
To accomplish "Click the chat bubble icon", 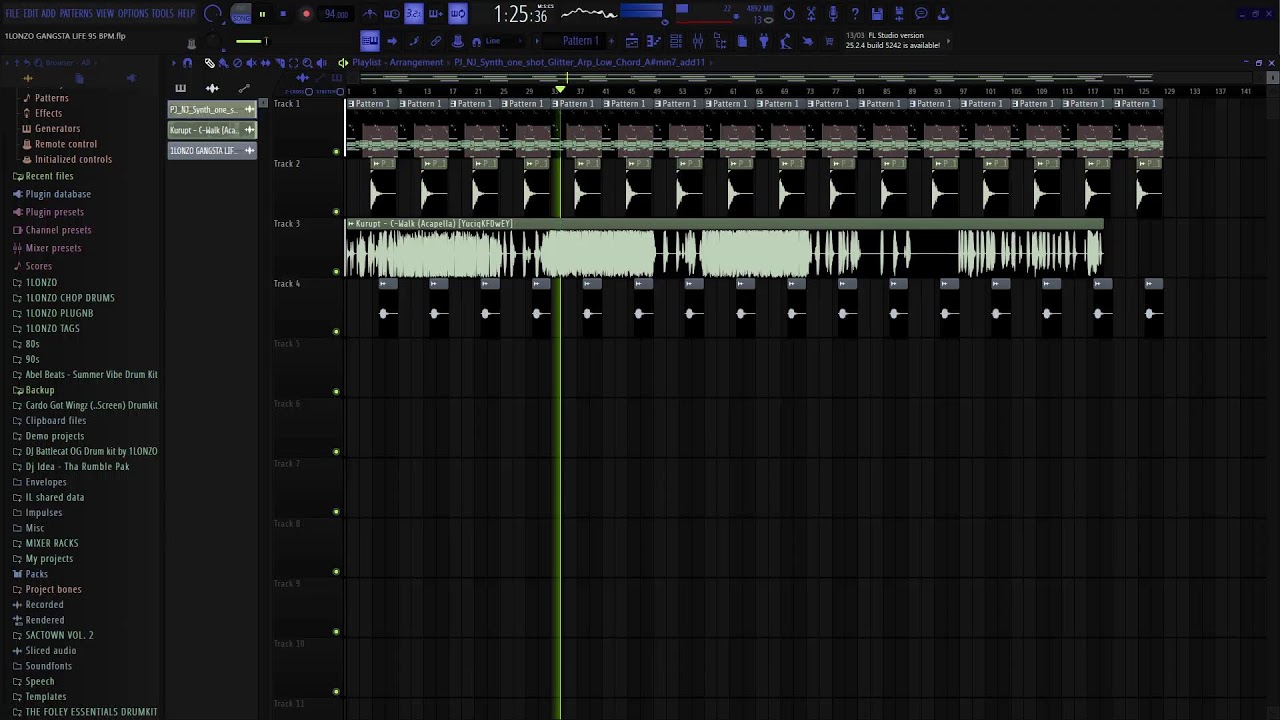I will pyautogui.click(x=921, y=14).
